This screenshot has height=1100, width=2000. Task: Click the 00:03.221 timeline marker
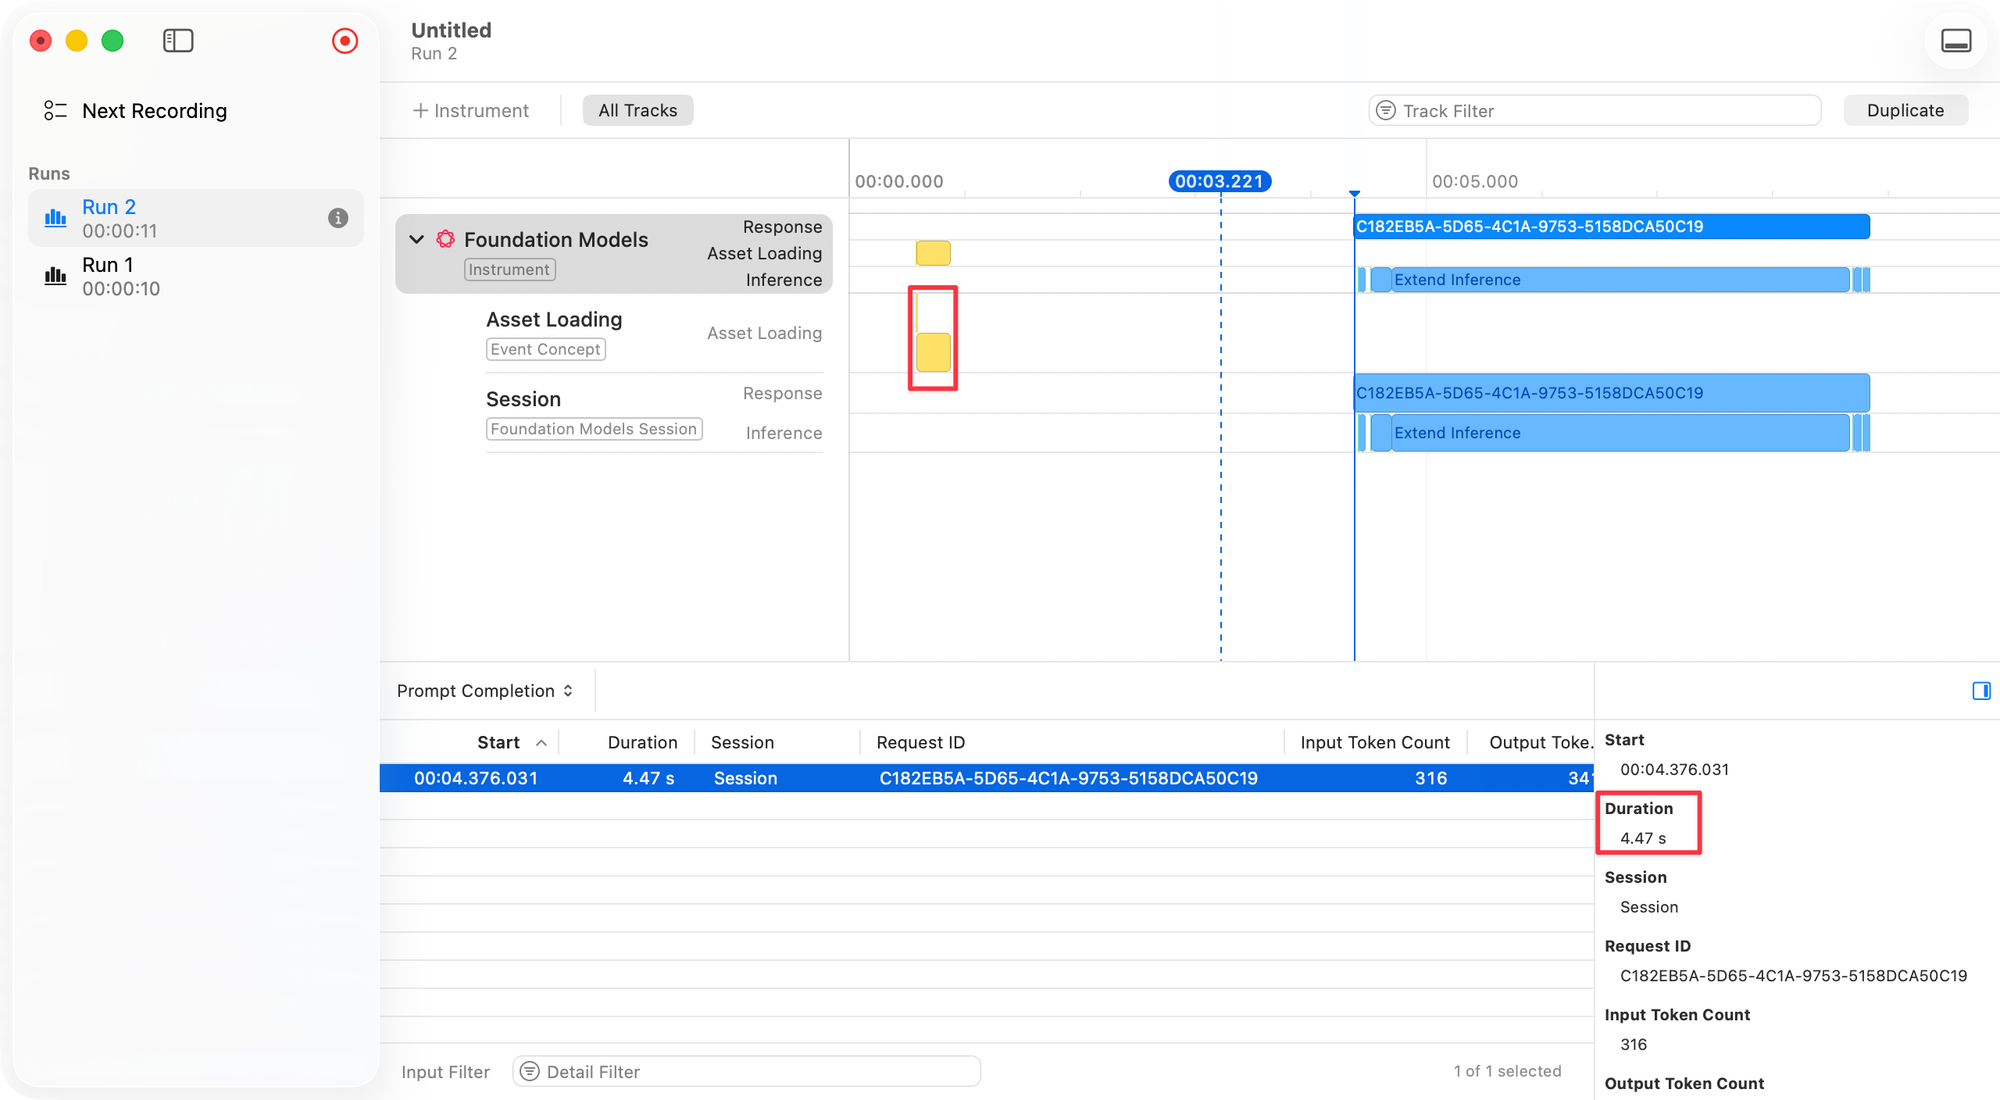[1219, 181]
